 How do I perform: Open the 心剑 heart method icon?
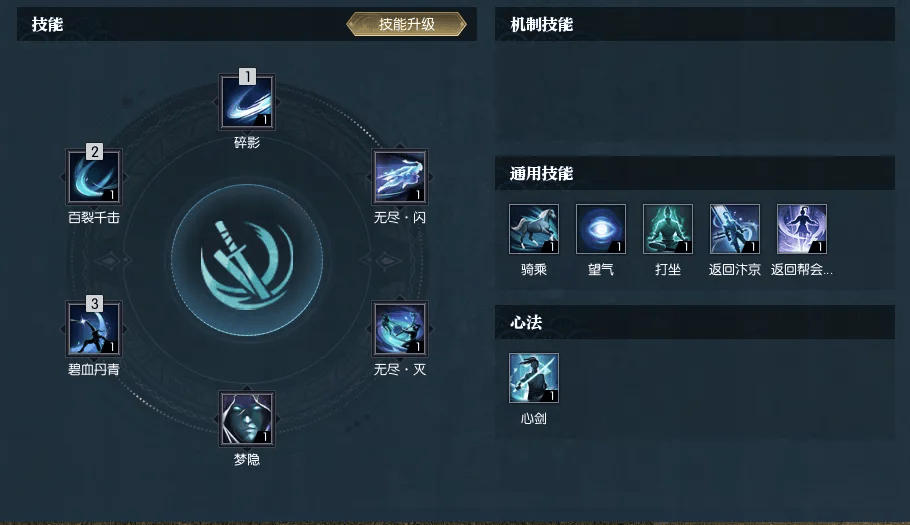[534, 378]
